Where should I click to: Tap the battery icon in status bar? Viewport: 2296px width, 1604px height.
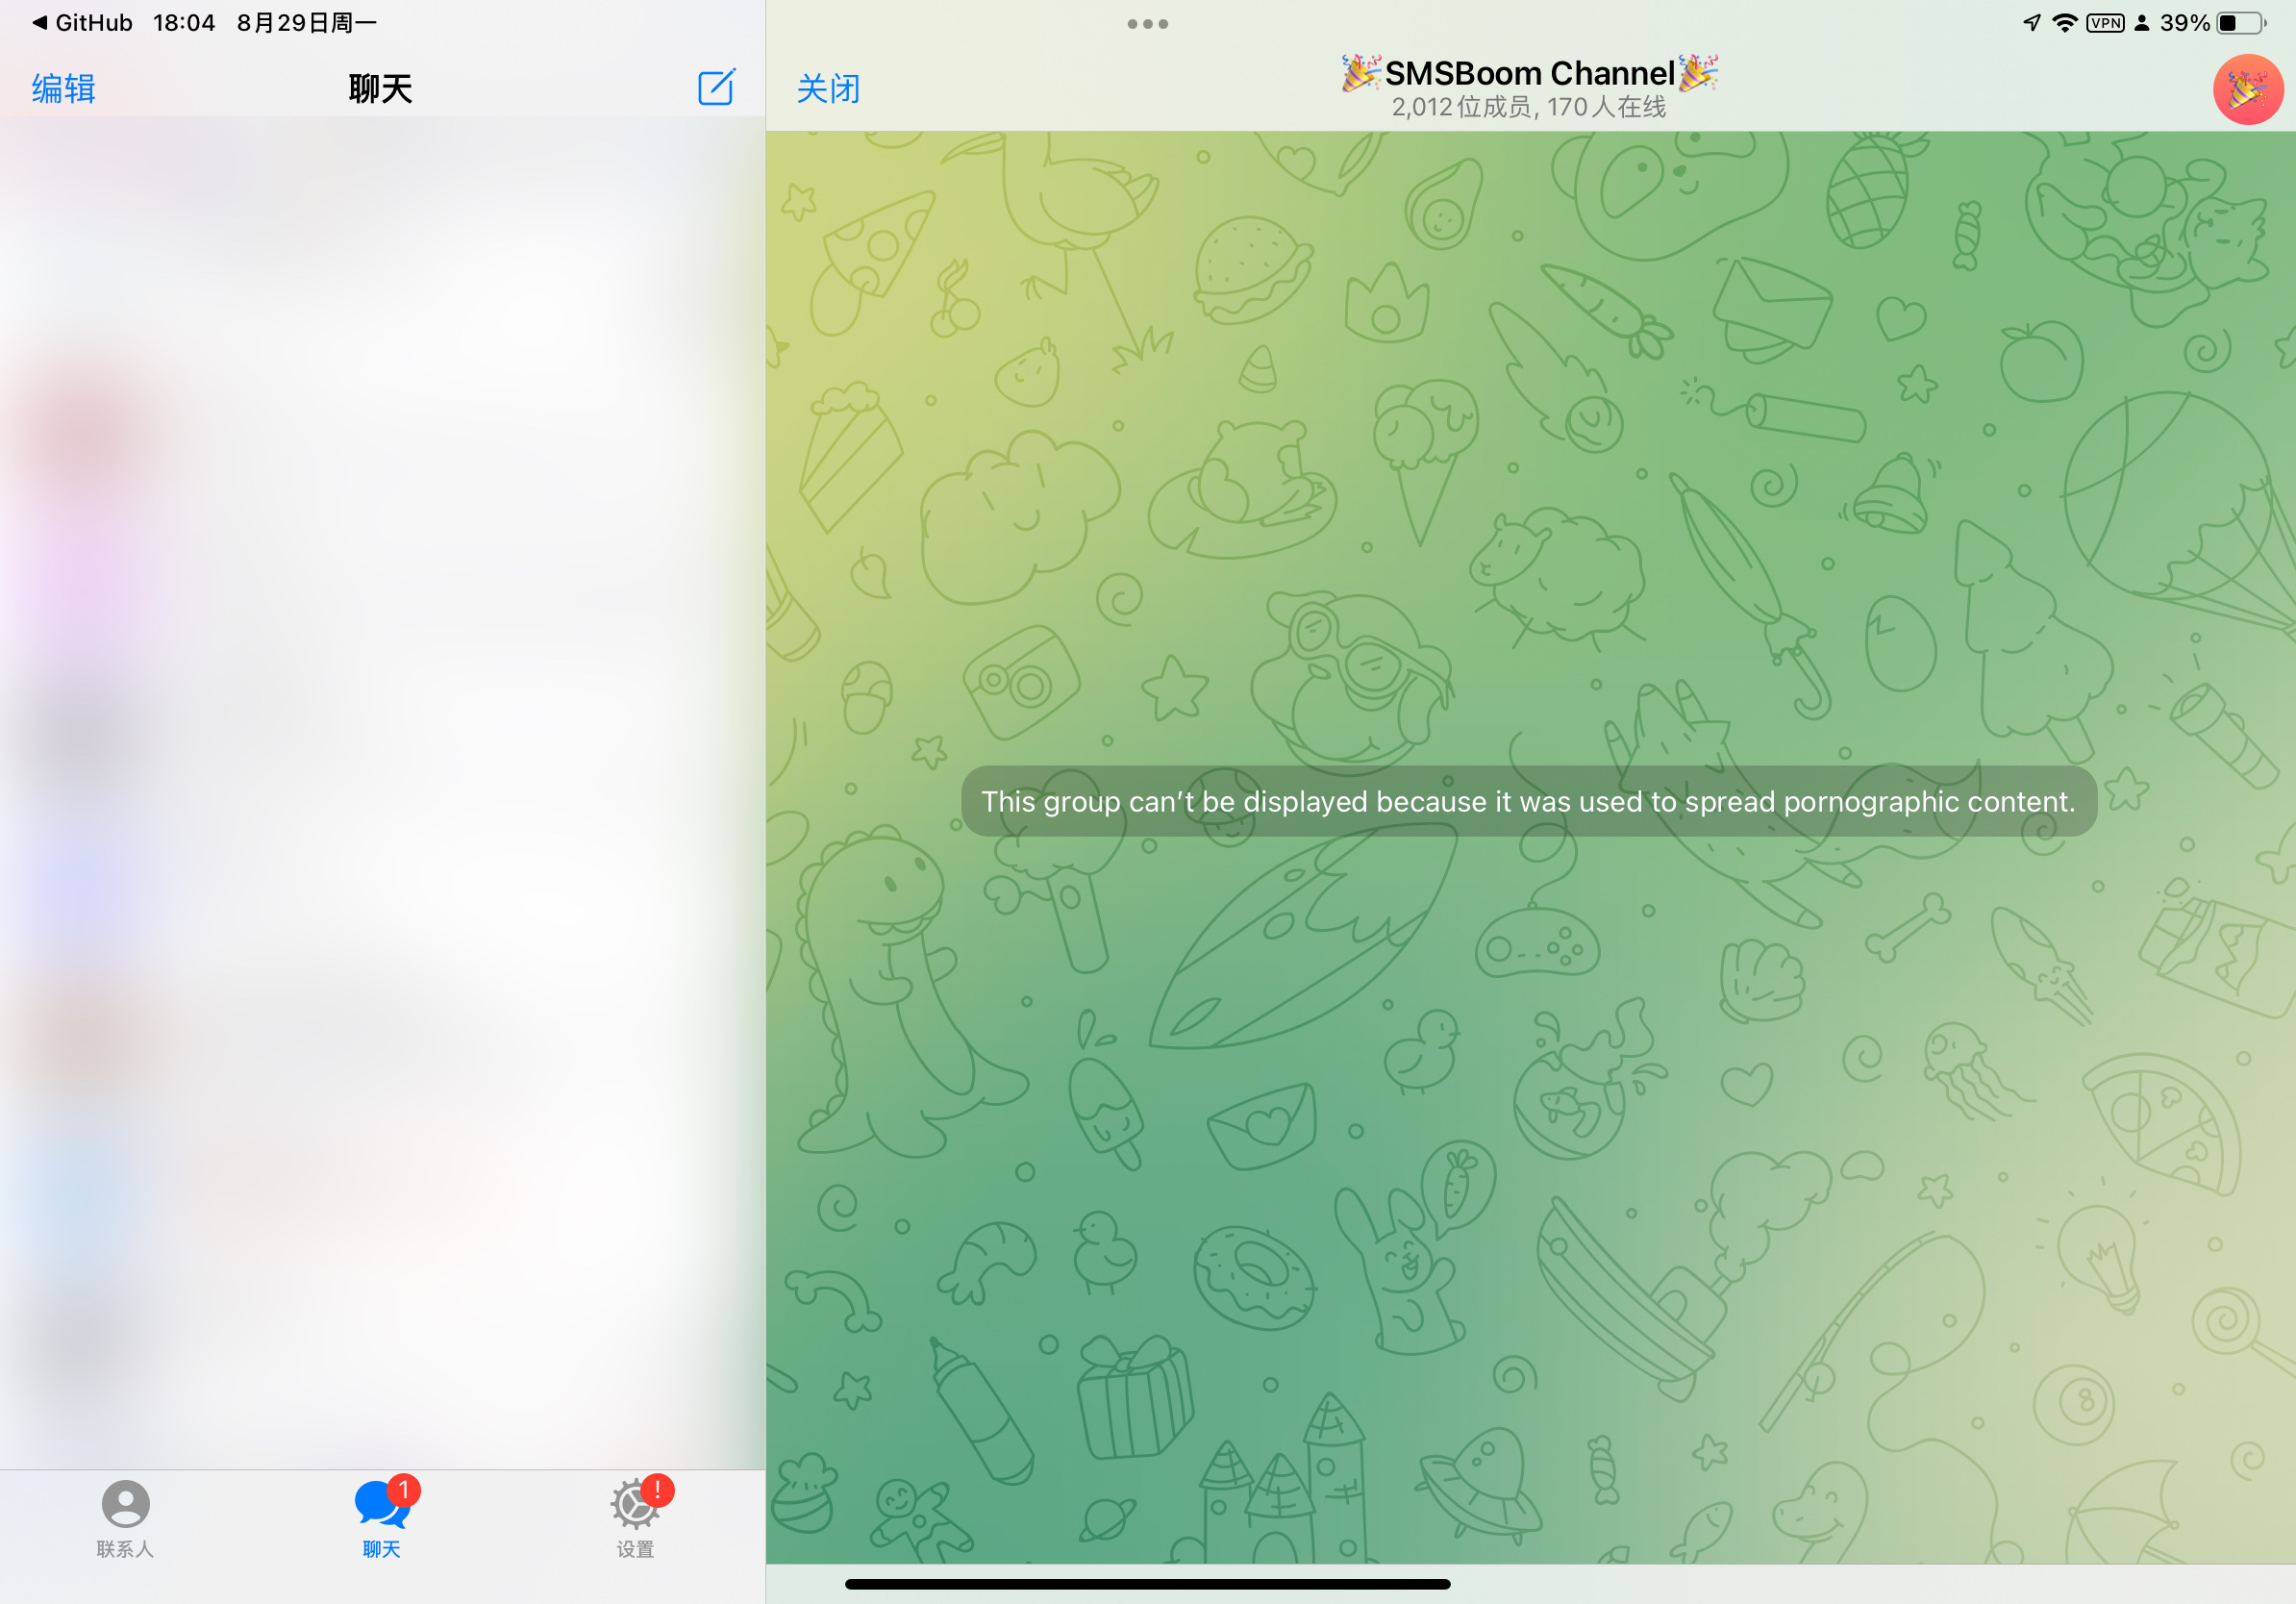(x=2241, y=23)
